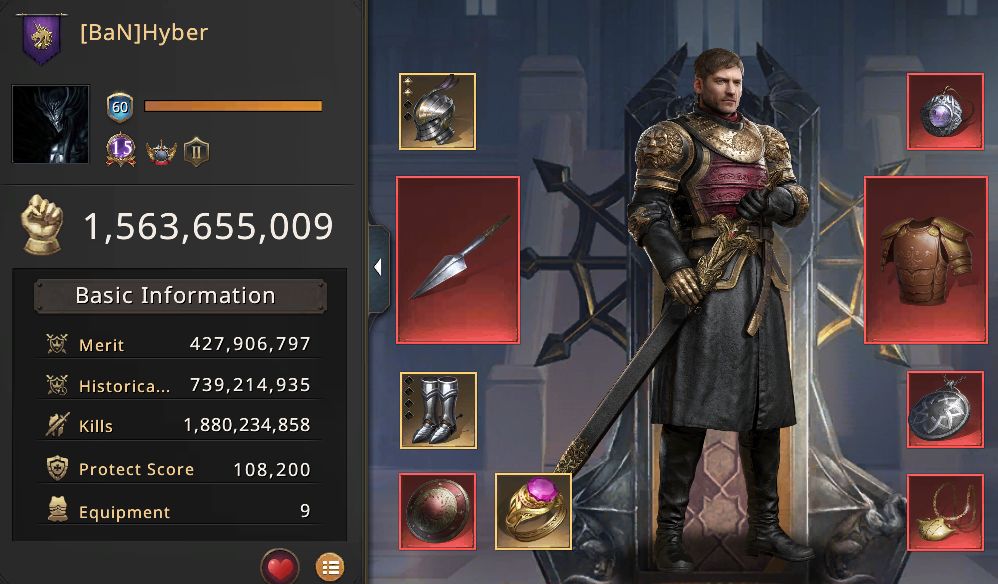998x584 pixels.
Task: Open the purple orb amulet slot
Action: [x=945, y=111]
